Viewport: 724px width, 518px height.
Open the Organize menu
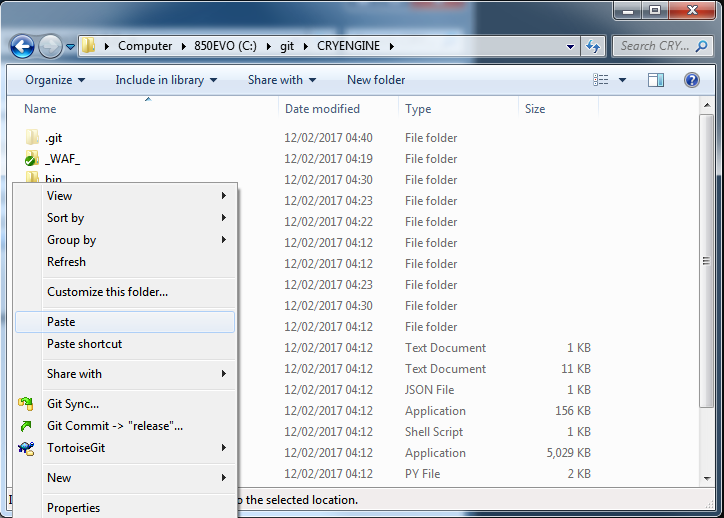pyautogui.click(x=55, y=80)
